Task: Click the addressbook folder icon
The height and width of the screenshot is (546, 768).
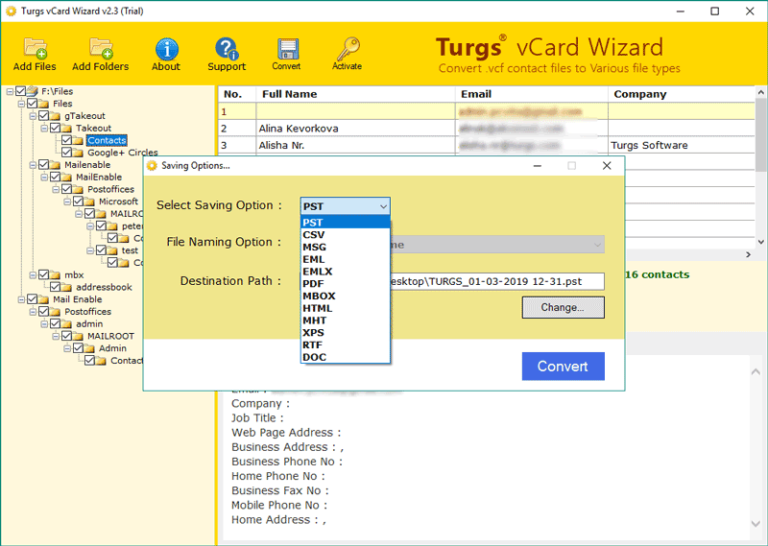Action: (x=67, y=287)
